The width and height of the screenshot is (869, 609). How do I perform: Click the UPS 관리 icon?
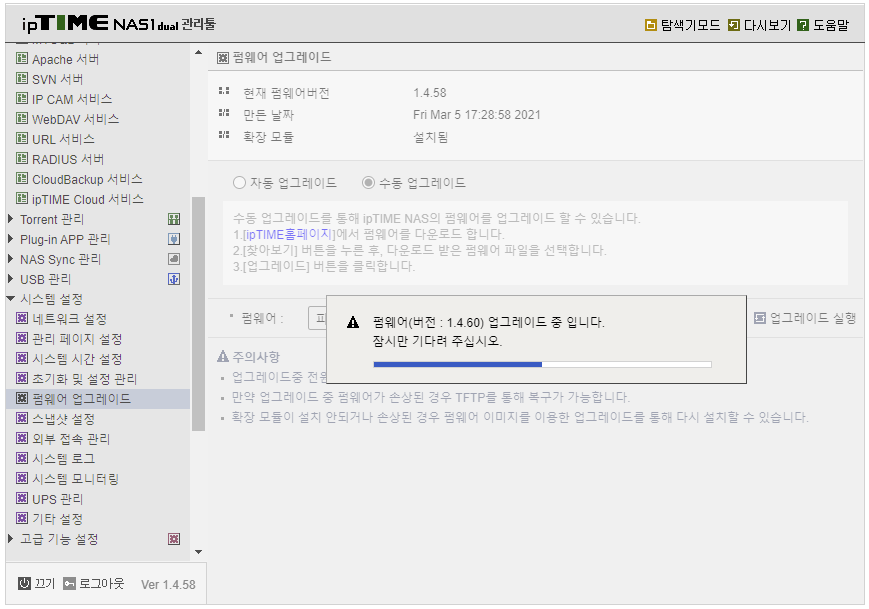(x=22, y=498)
